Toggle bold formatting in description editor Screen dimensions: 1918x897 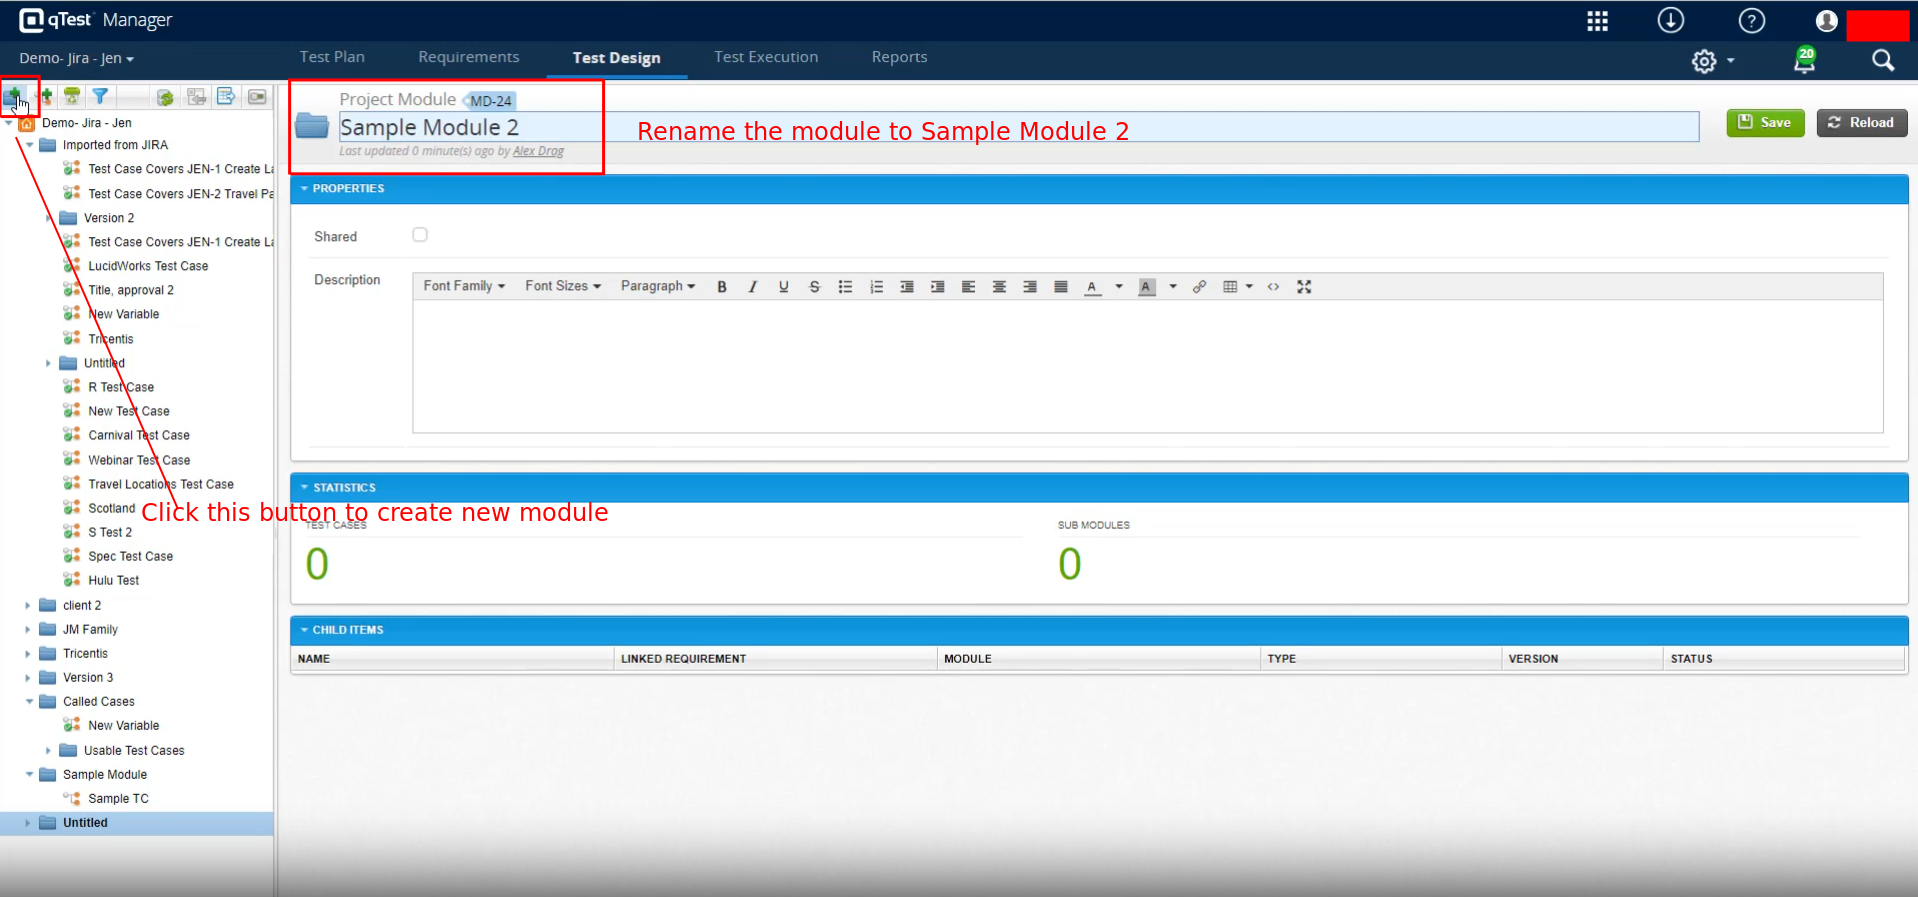point(721,287)
